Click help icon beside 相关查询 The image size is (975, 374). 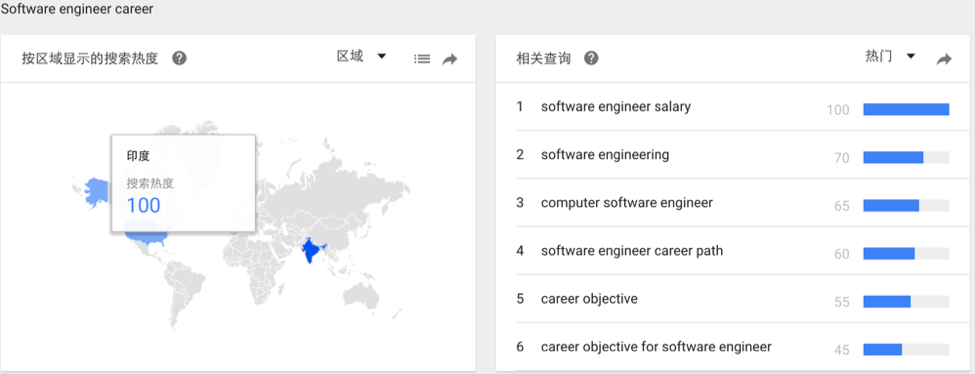coord(591,58)
